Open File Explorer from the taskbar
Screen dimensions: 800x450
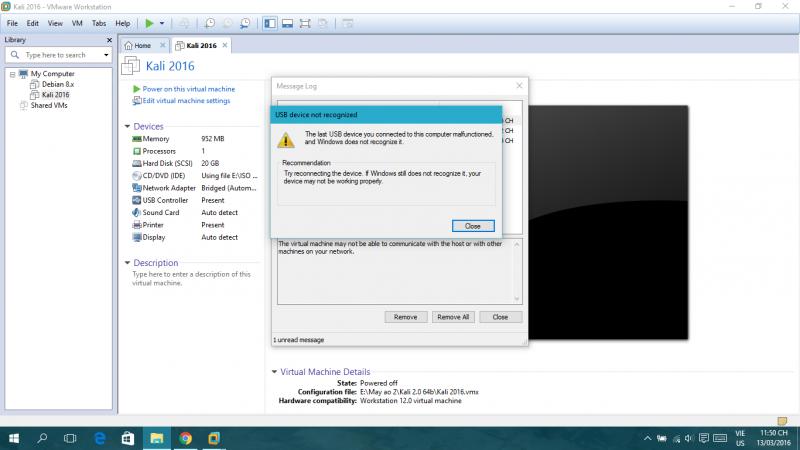coord(157,438)
